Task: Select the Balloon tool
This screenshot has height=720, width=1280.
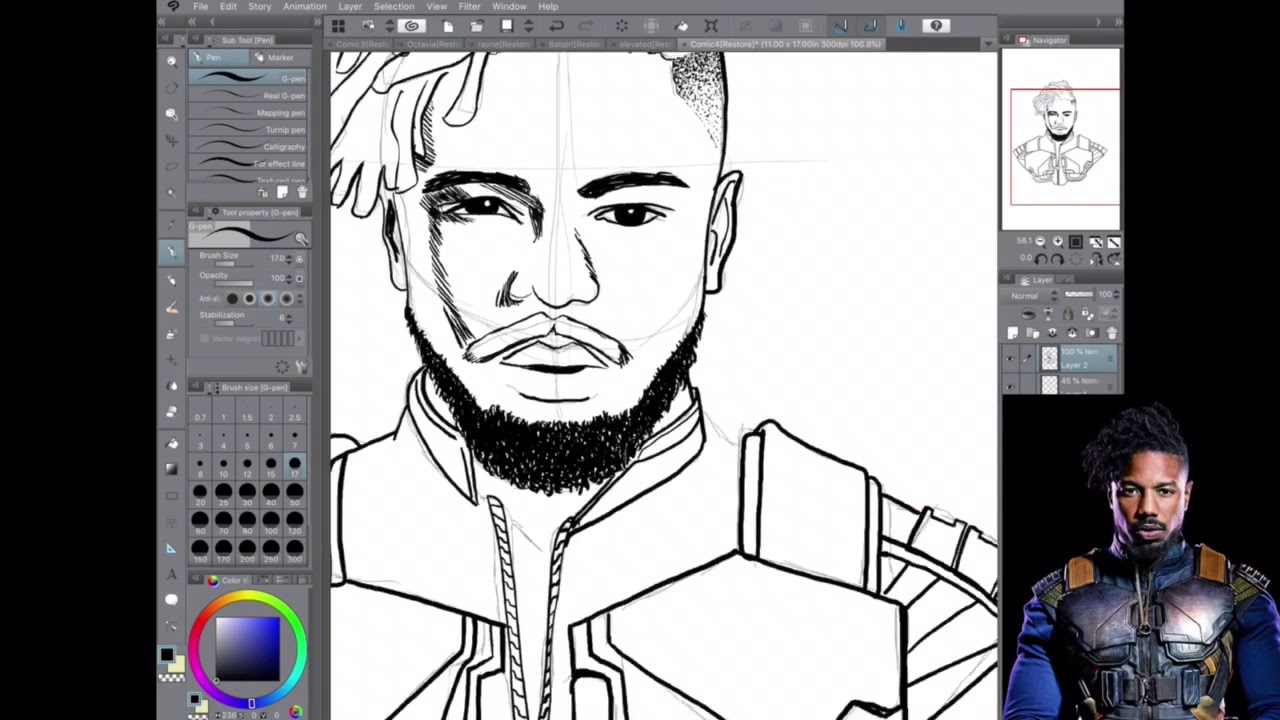Action: [x=172, y=600]
